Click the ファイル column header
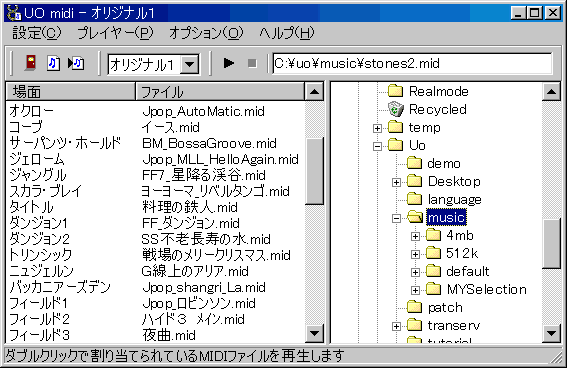Image resolution: width=567 pixels, height=368 pixels. [x=220, y=92]
